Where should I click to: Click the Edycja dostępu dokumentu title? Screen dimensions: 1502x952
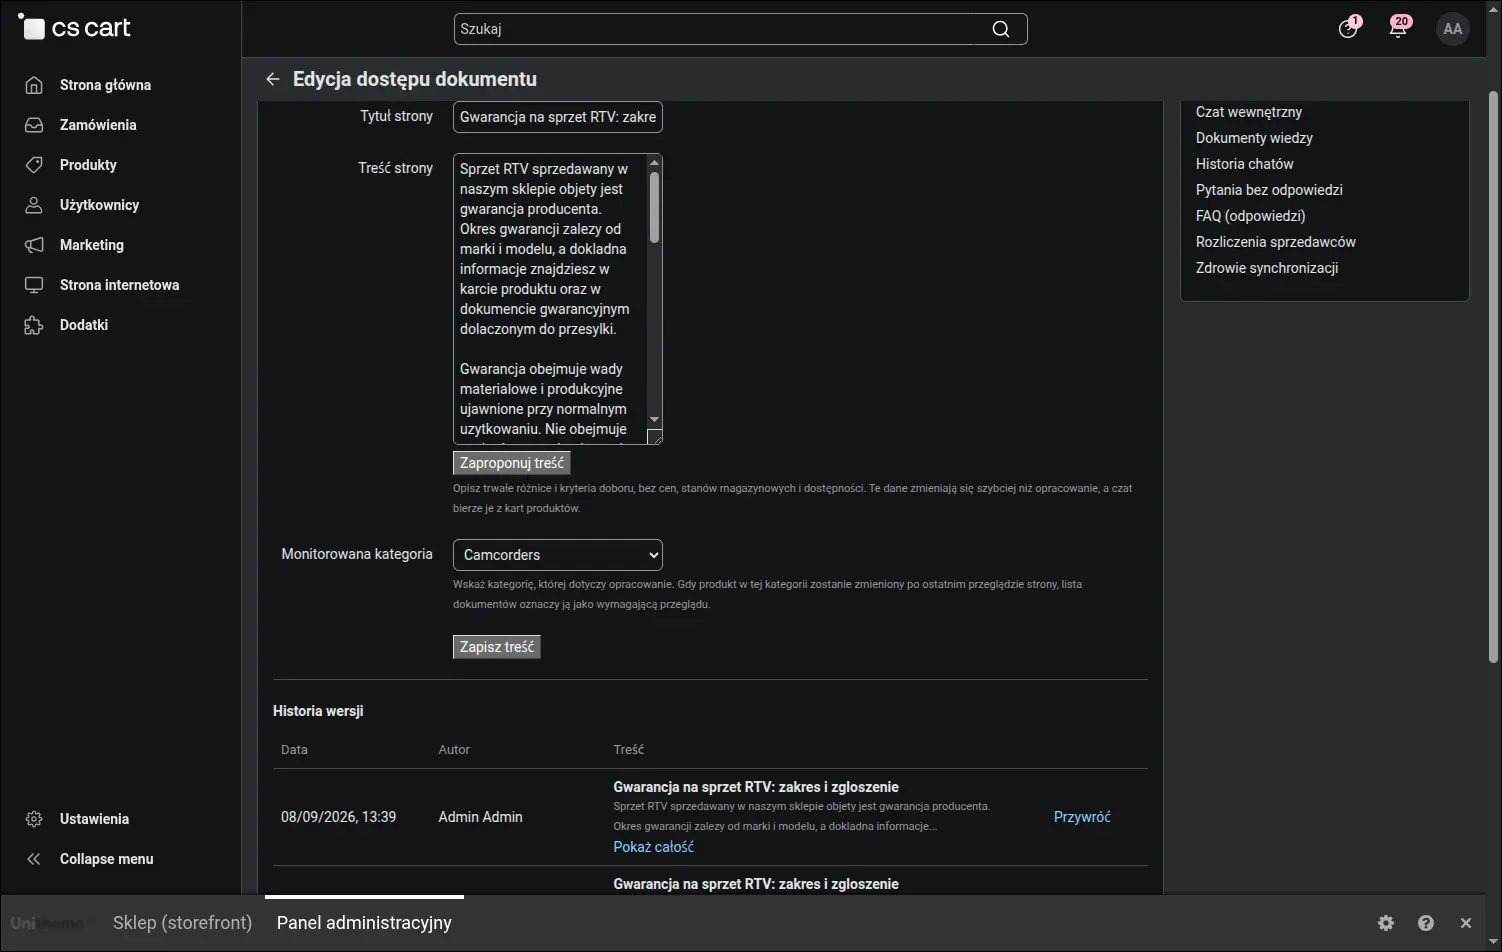click(415, 79)
